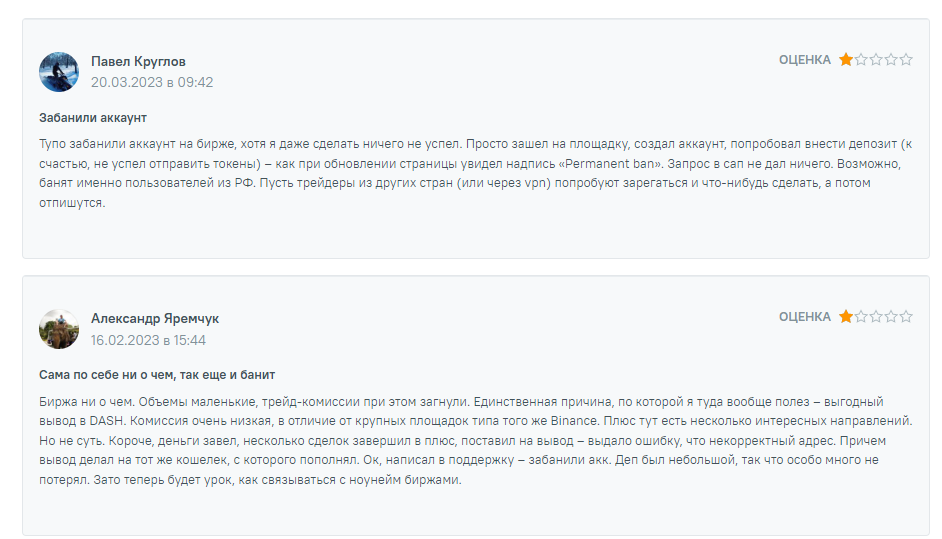Click Александр Яремчук's avatar picture
This screenshot has width=942, height=539.
59,329
